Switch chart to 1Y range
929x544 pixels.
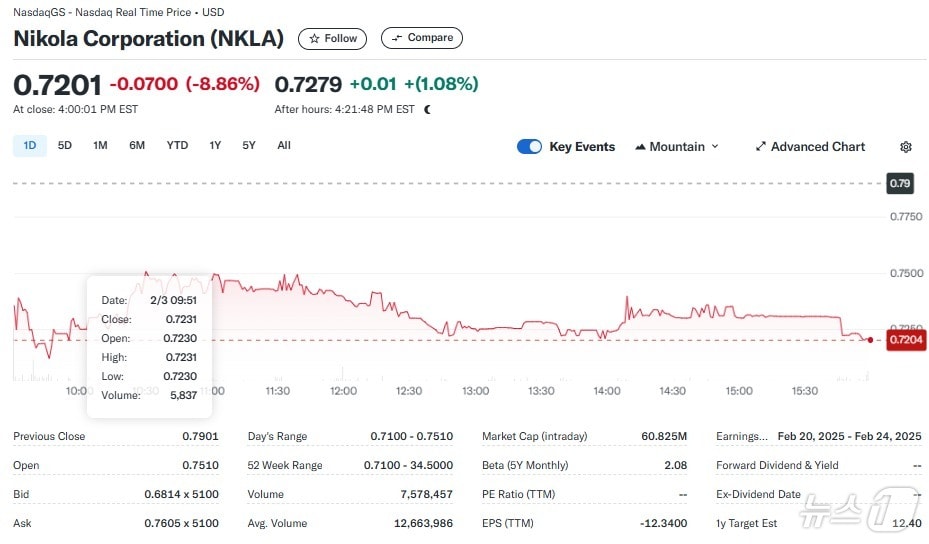[215, 145]
